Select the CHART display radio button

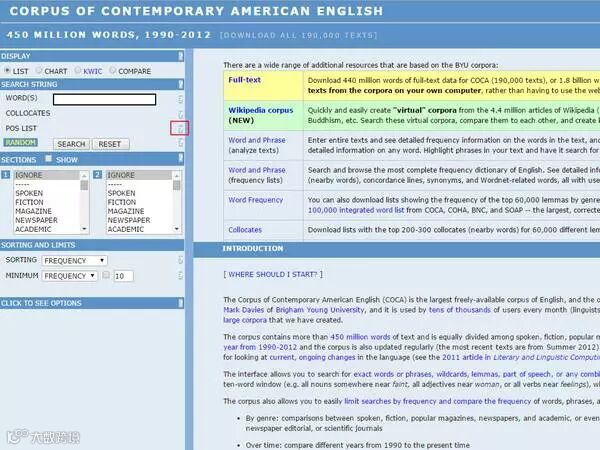[x=39, y=70]
